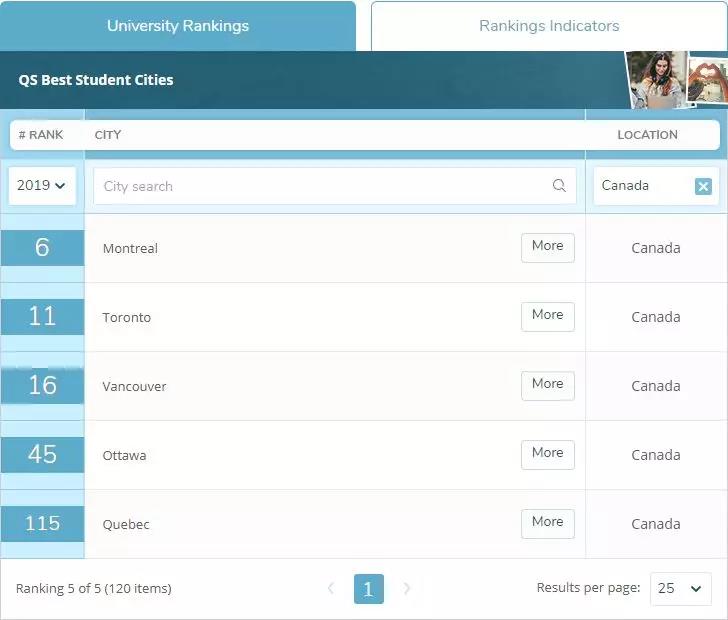Go to previous page arrow
Screen dimensions: 728x620
[x=331, y=588]
